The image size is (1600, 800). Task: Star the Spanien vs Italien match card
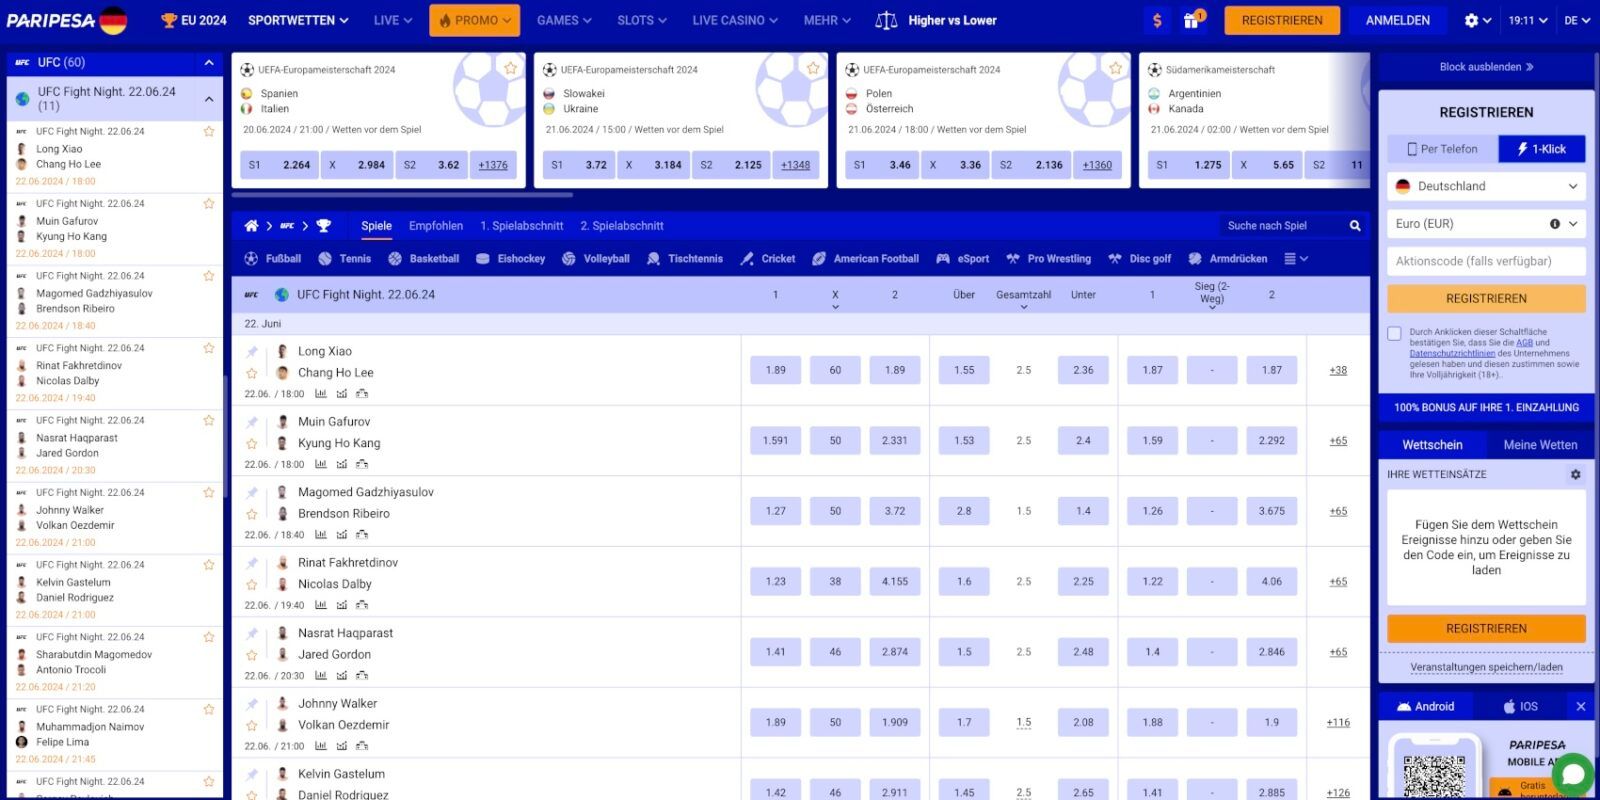(x=510, y=68)
